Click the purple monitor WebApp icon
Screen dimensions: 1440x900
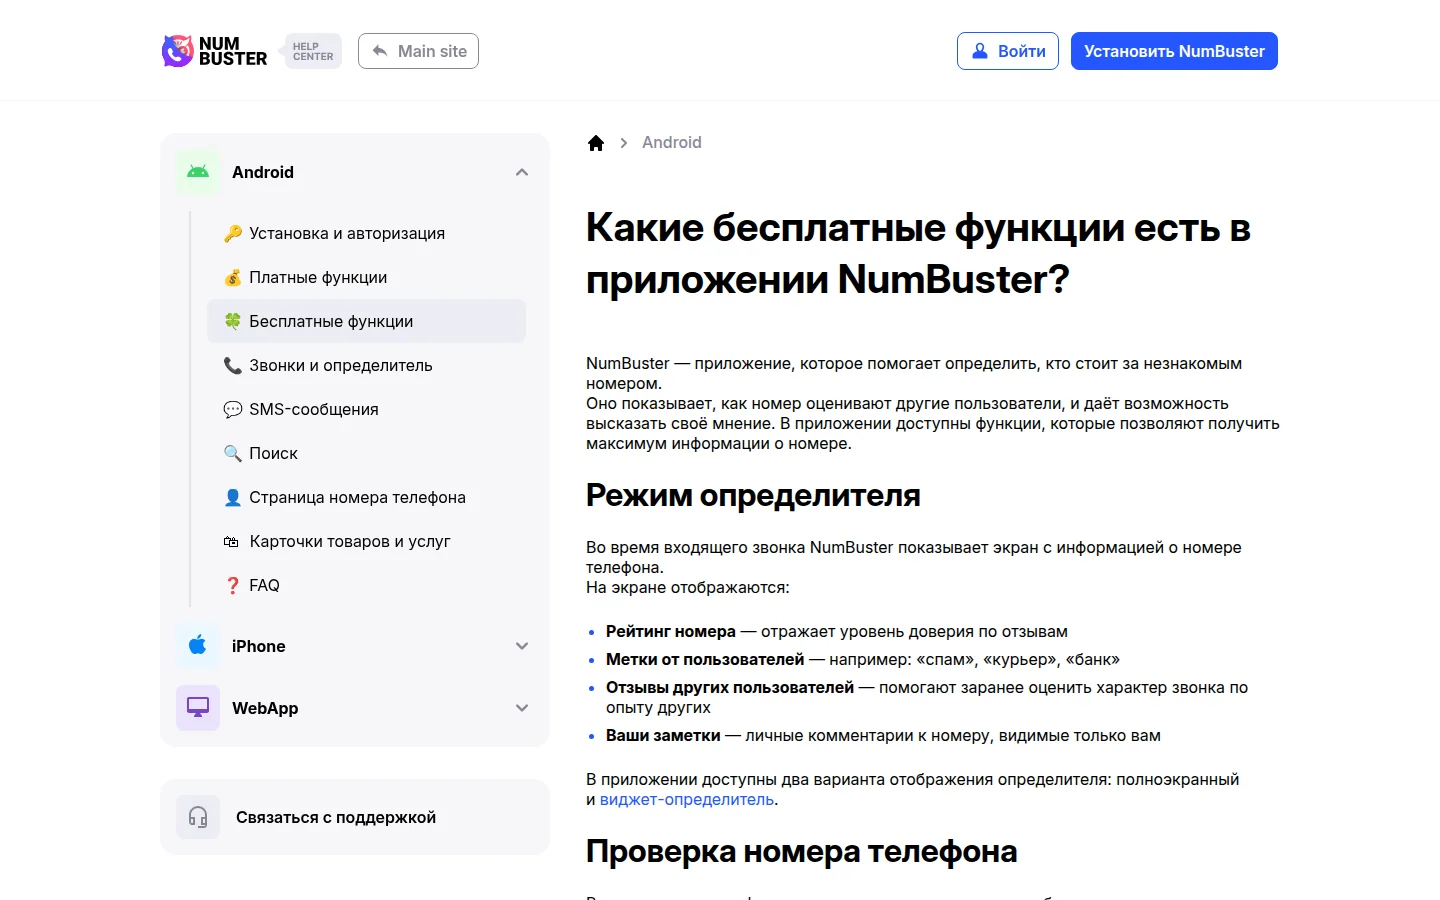pyautogui.click(x=198, y=708)
